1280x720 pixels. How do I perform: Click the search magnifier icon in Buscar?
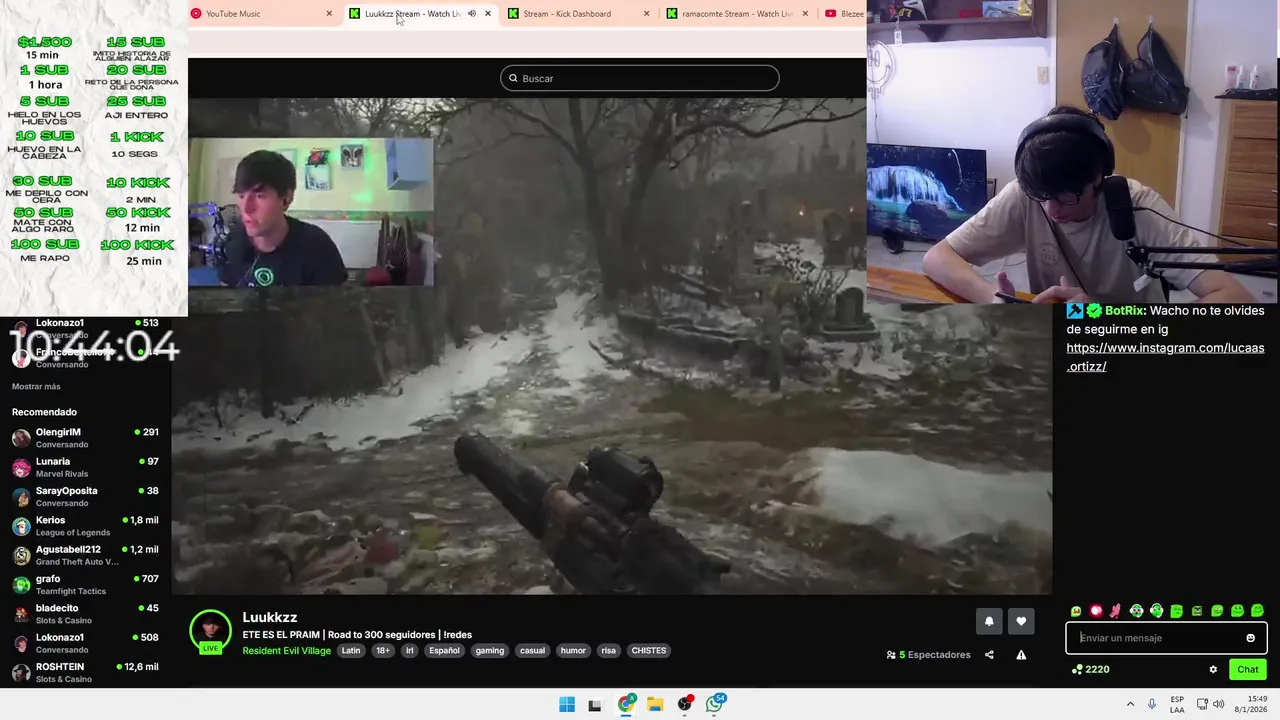tap(513, 78)
